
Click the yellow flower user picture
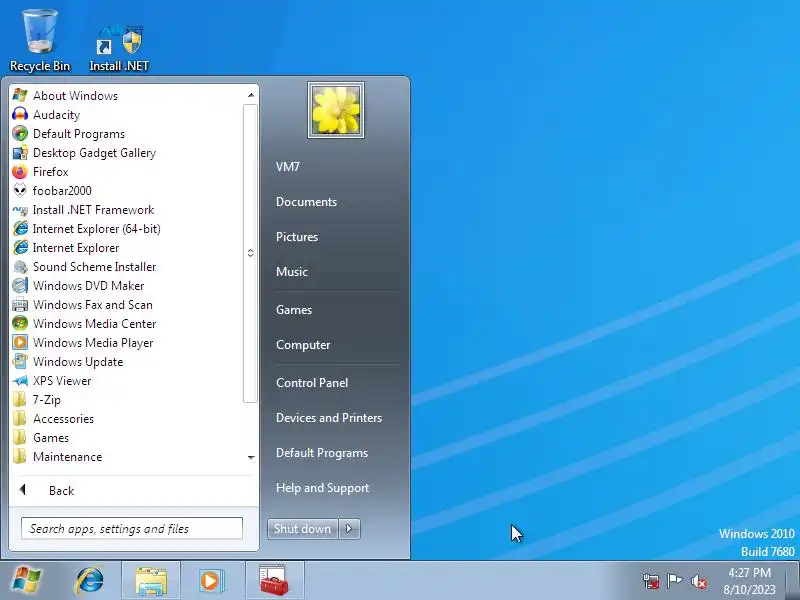point(336,110)
